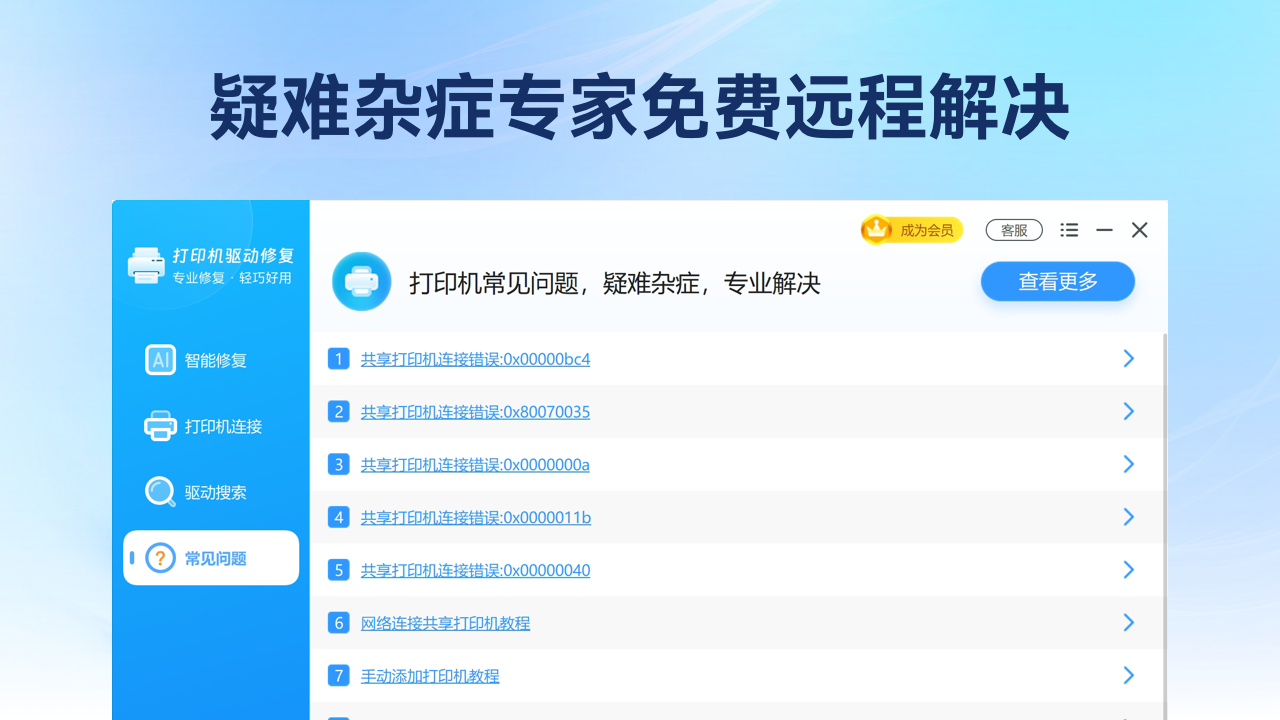Click the 常见问题 question mark icon

tap(160, 558)
